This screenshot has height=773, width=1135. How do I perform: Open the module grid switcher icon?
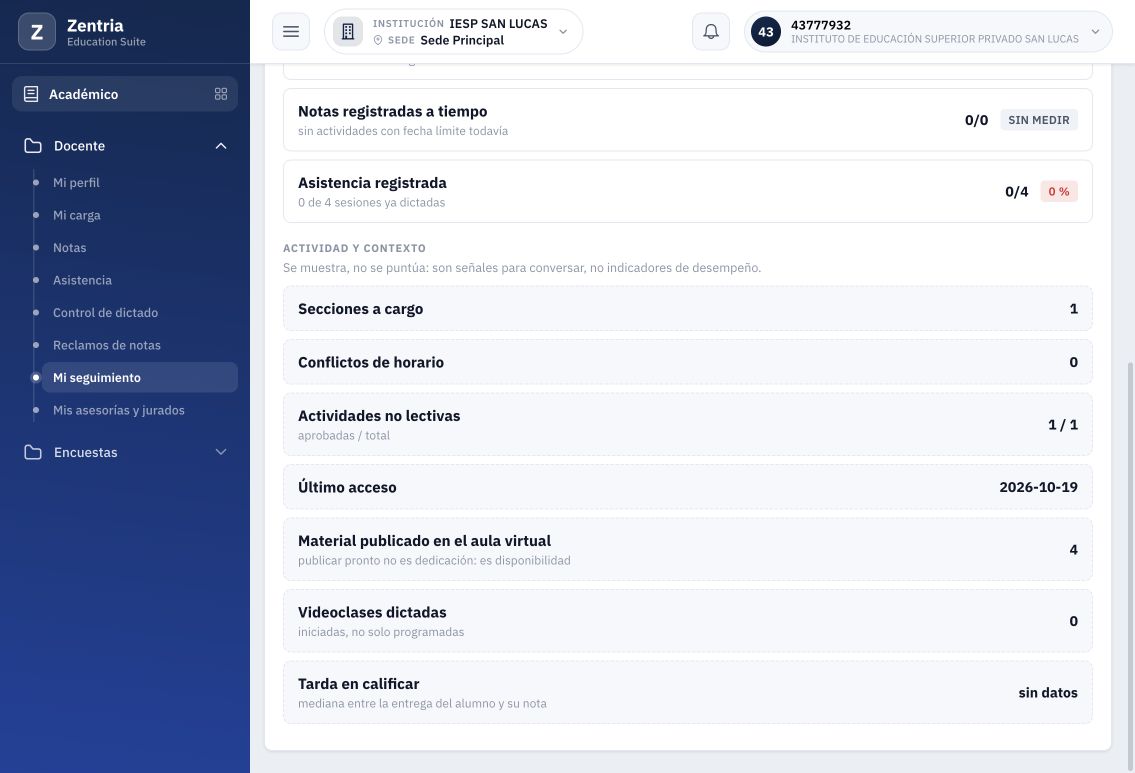coord(221,94)
